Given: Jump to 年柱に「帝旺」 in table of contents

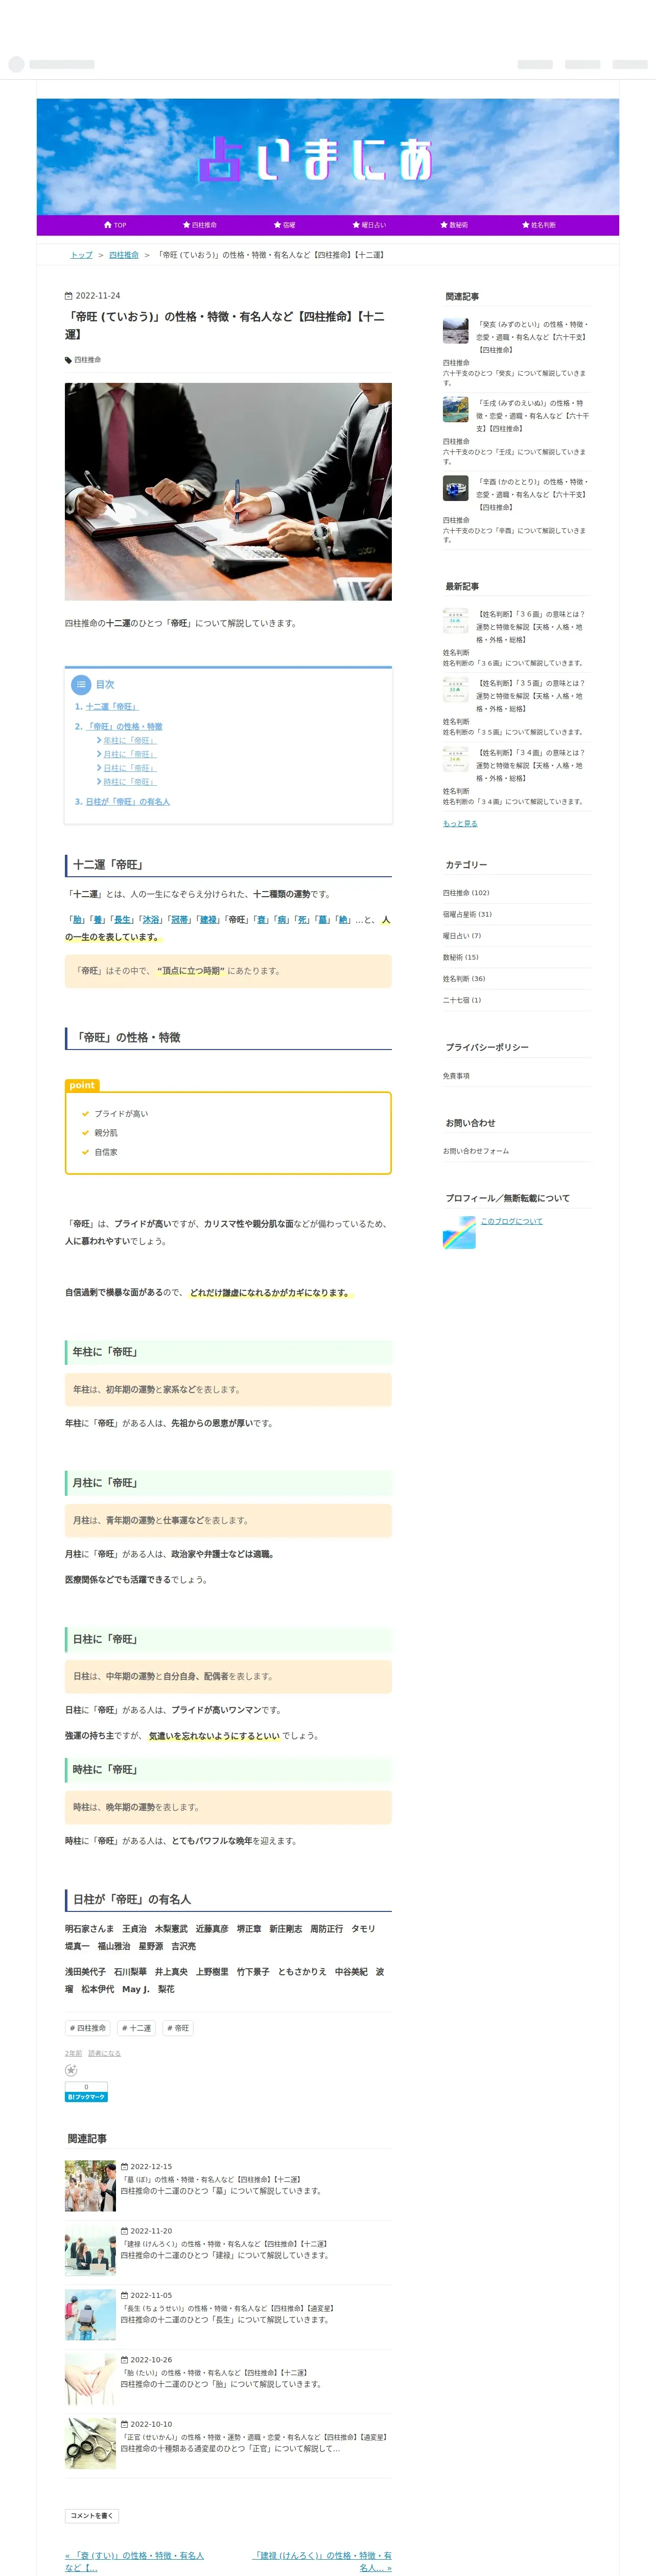Looking at the screenshot, I should point(129,741).
